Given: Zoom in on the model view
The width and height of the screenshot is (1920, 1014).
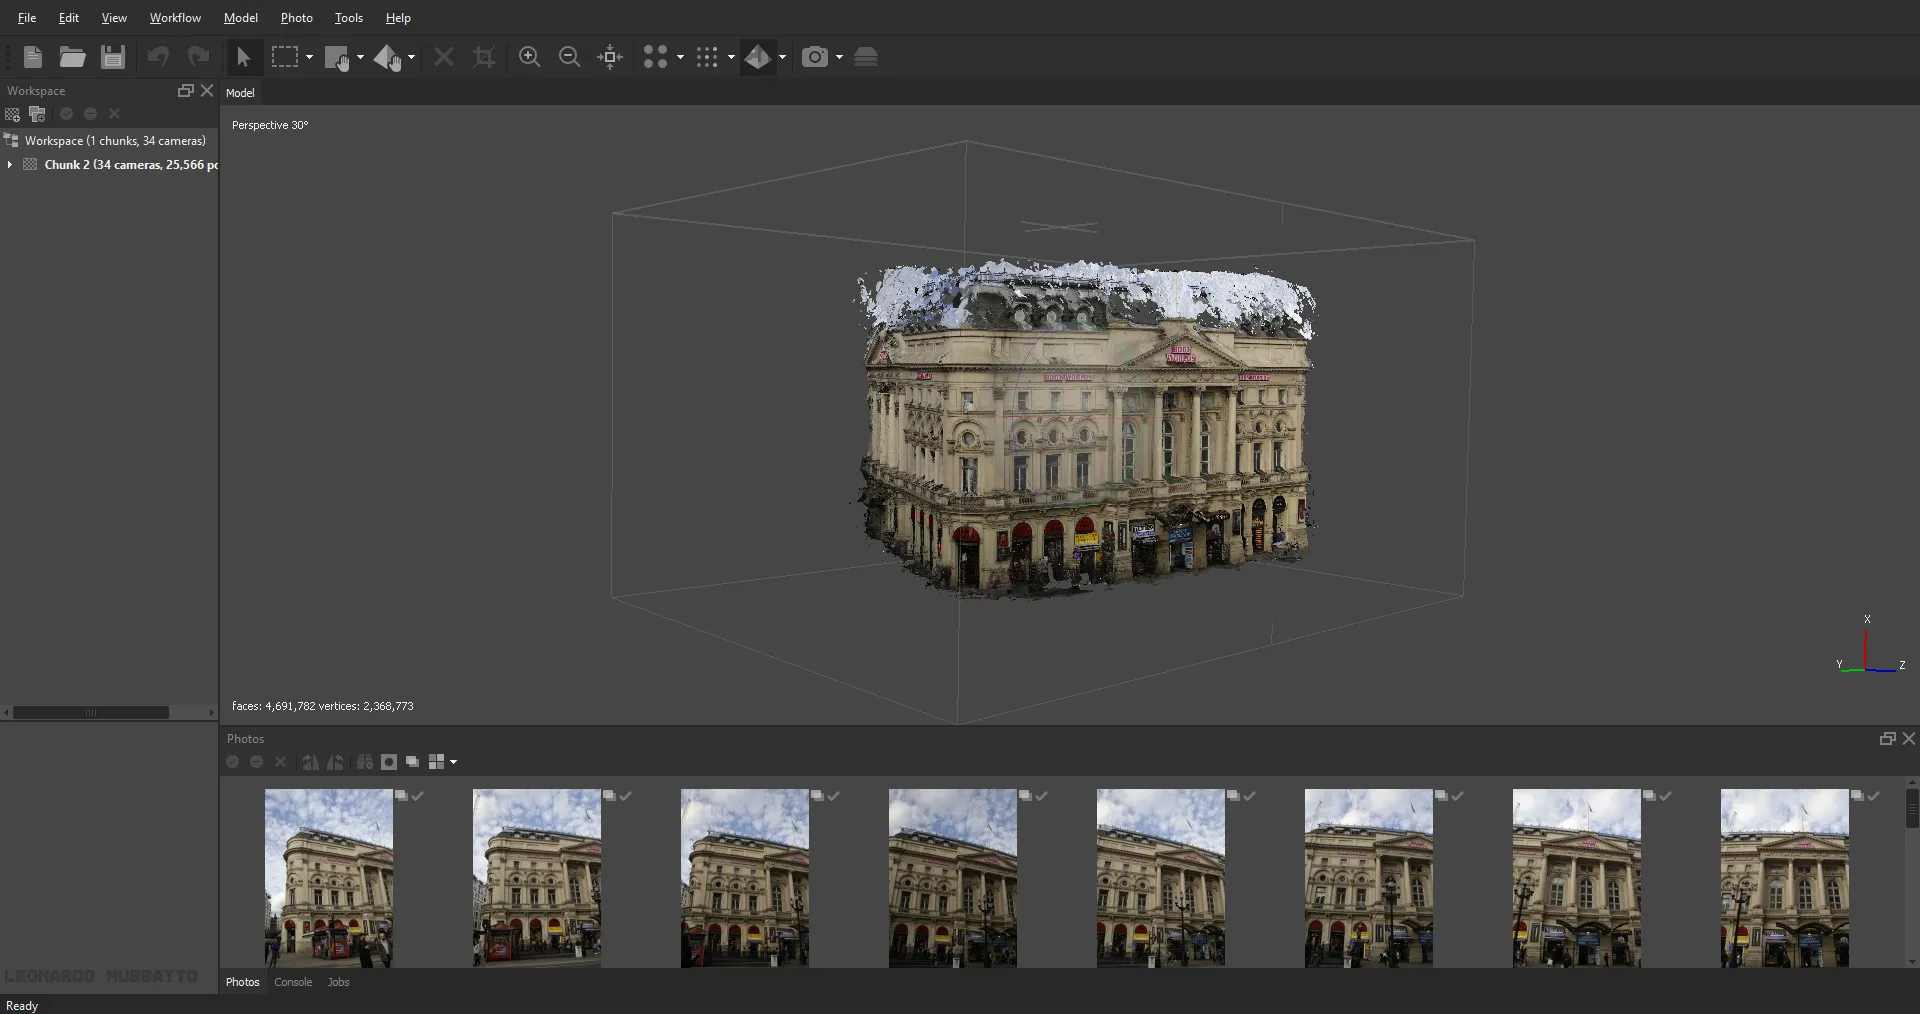Looking at the screenshot, I should pyautogui.click(x=530, y=57).
